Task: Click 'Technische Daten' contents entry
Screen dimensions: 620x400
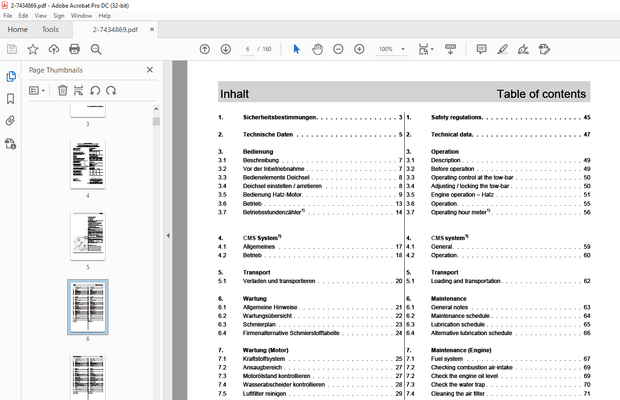Action: (x=268, y=135)
